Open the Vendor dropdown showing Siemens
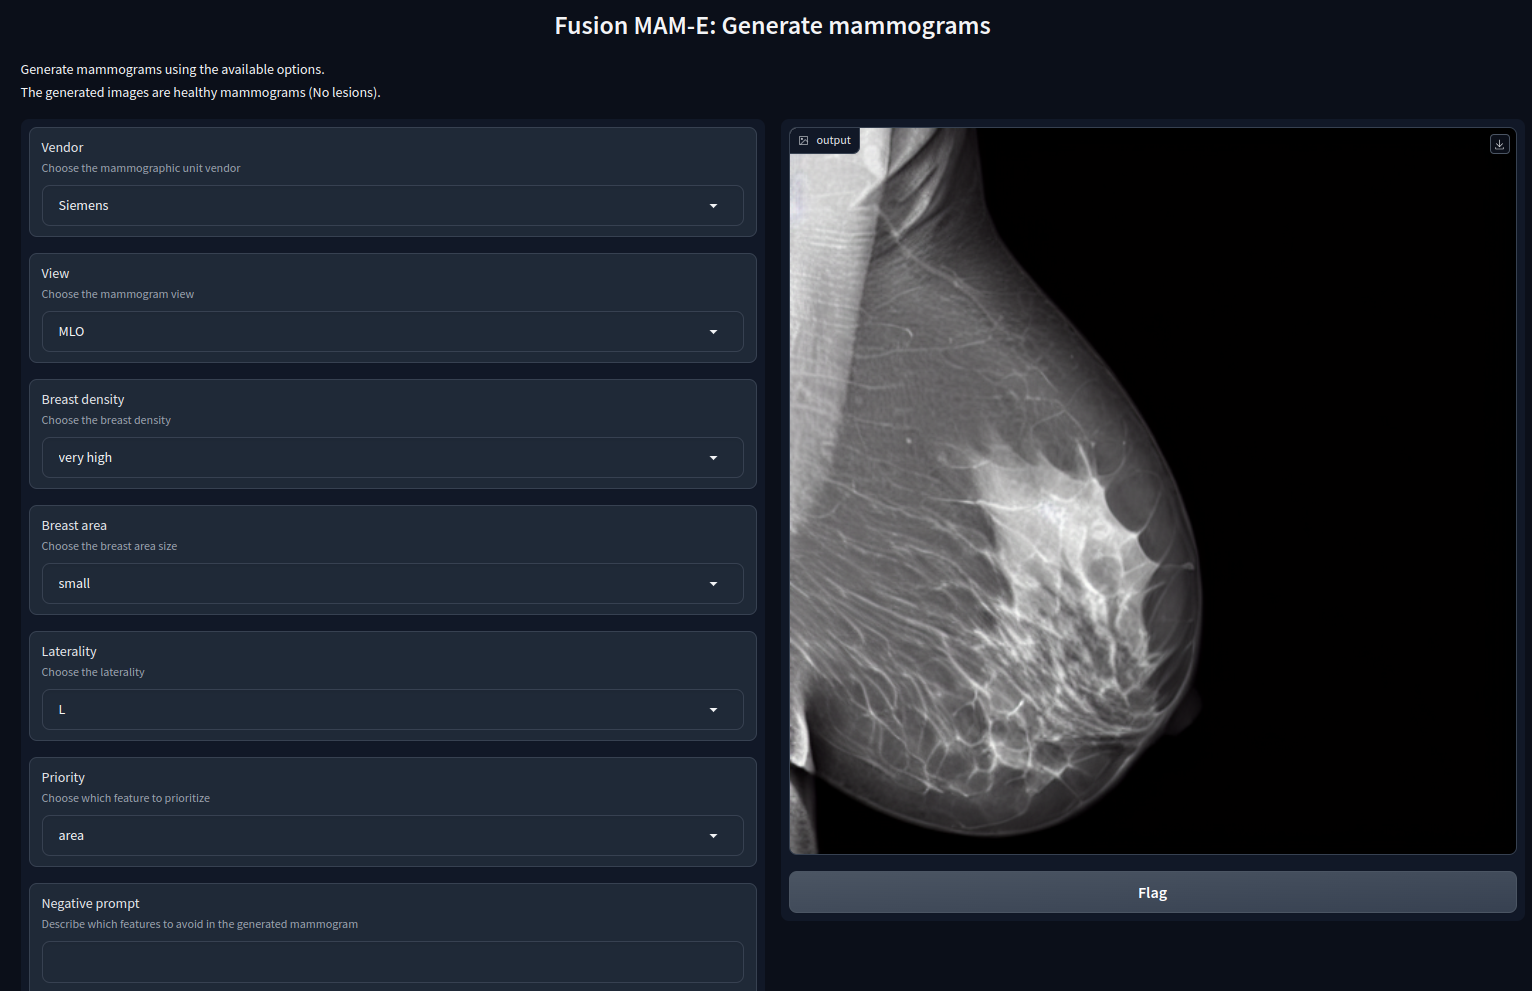This screenshot has width=1532, height=991. (392, 206)
